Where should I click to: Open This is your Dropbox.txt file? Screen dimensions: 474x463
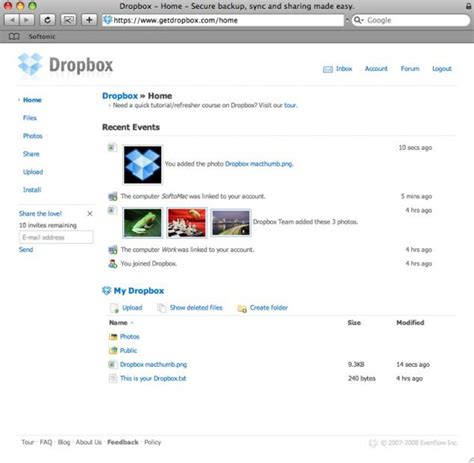click(153, 379)
